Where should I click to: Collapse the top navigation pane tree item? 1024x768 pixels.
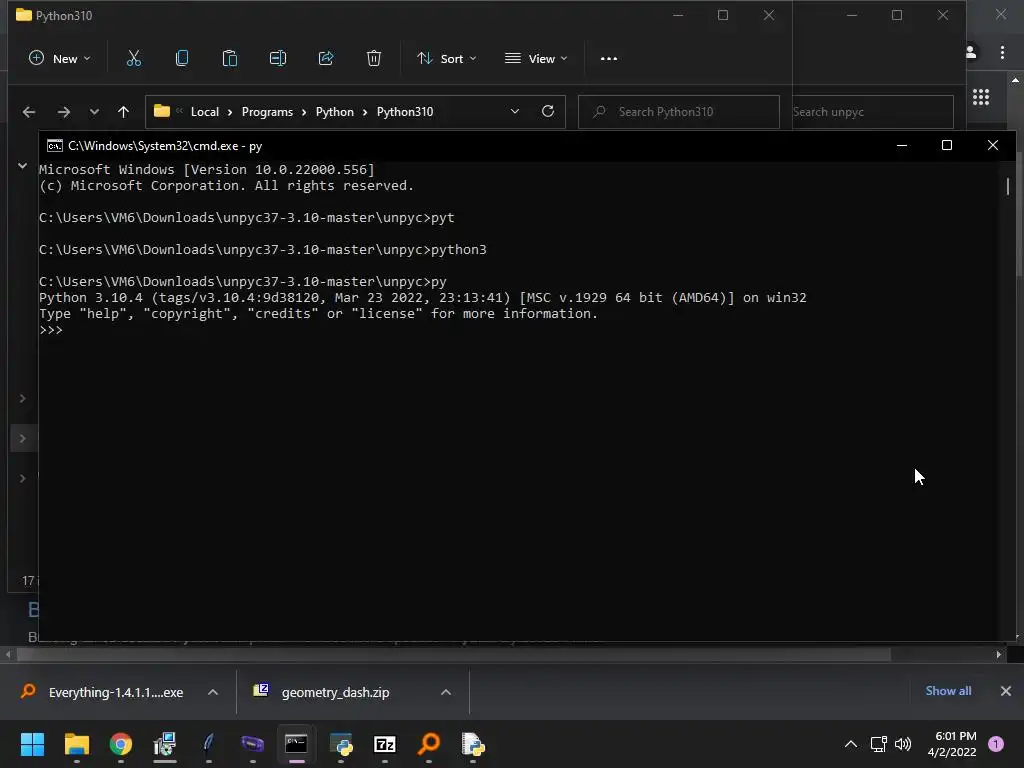(22, 166)
